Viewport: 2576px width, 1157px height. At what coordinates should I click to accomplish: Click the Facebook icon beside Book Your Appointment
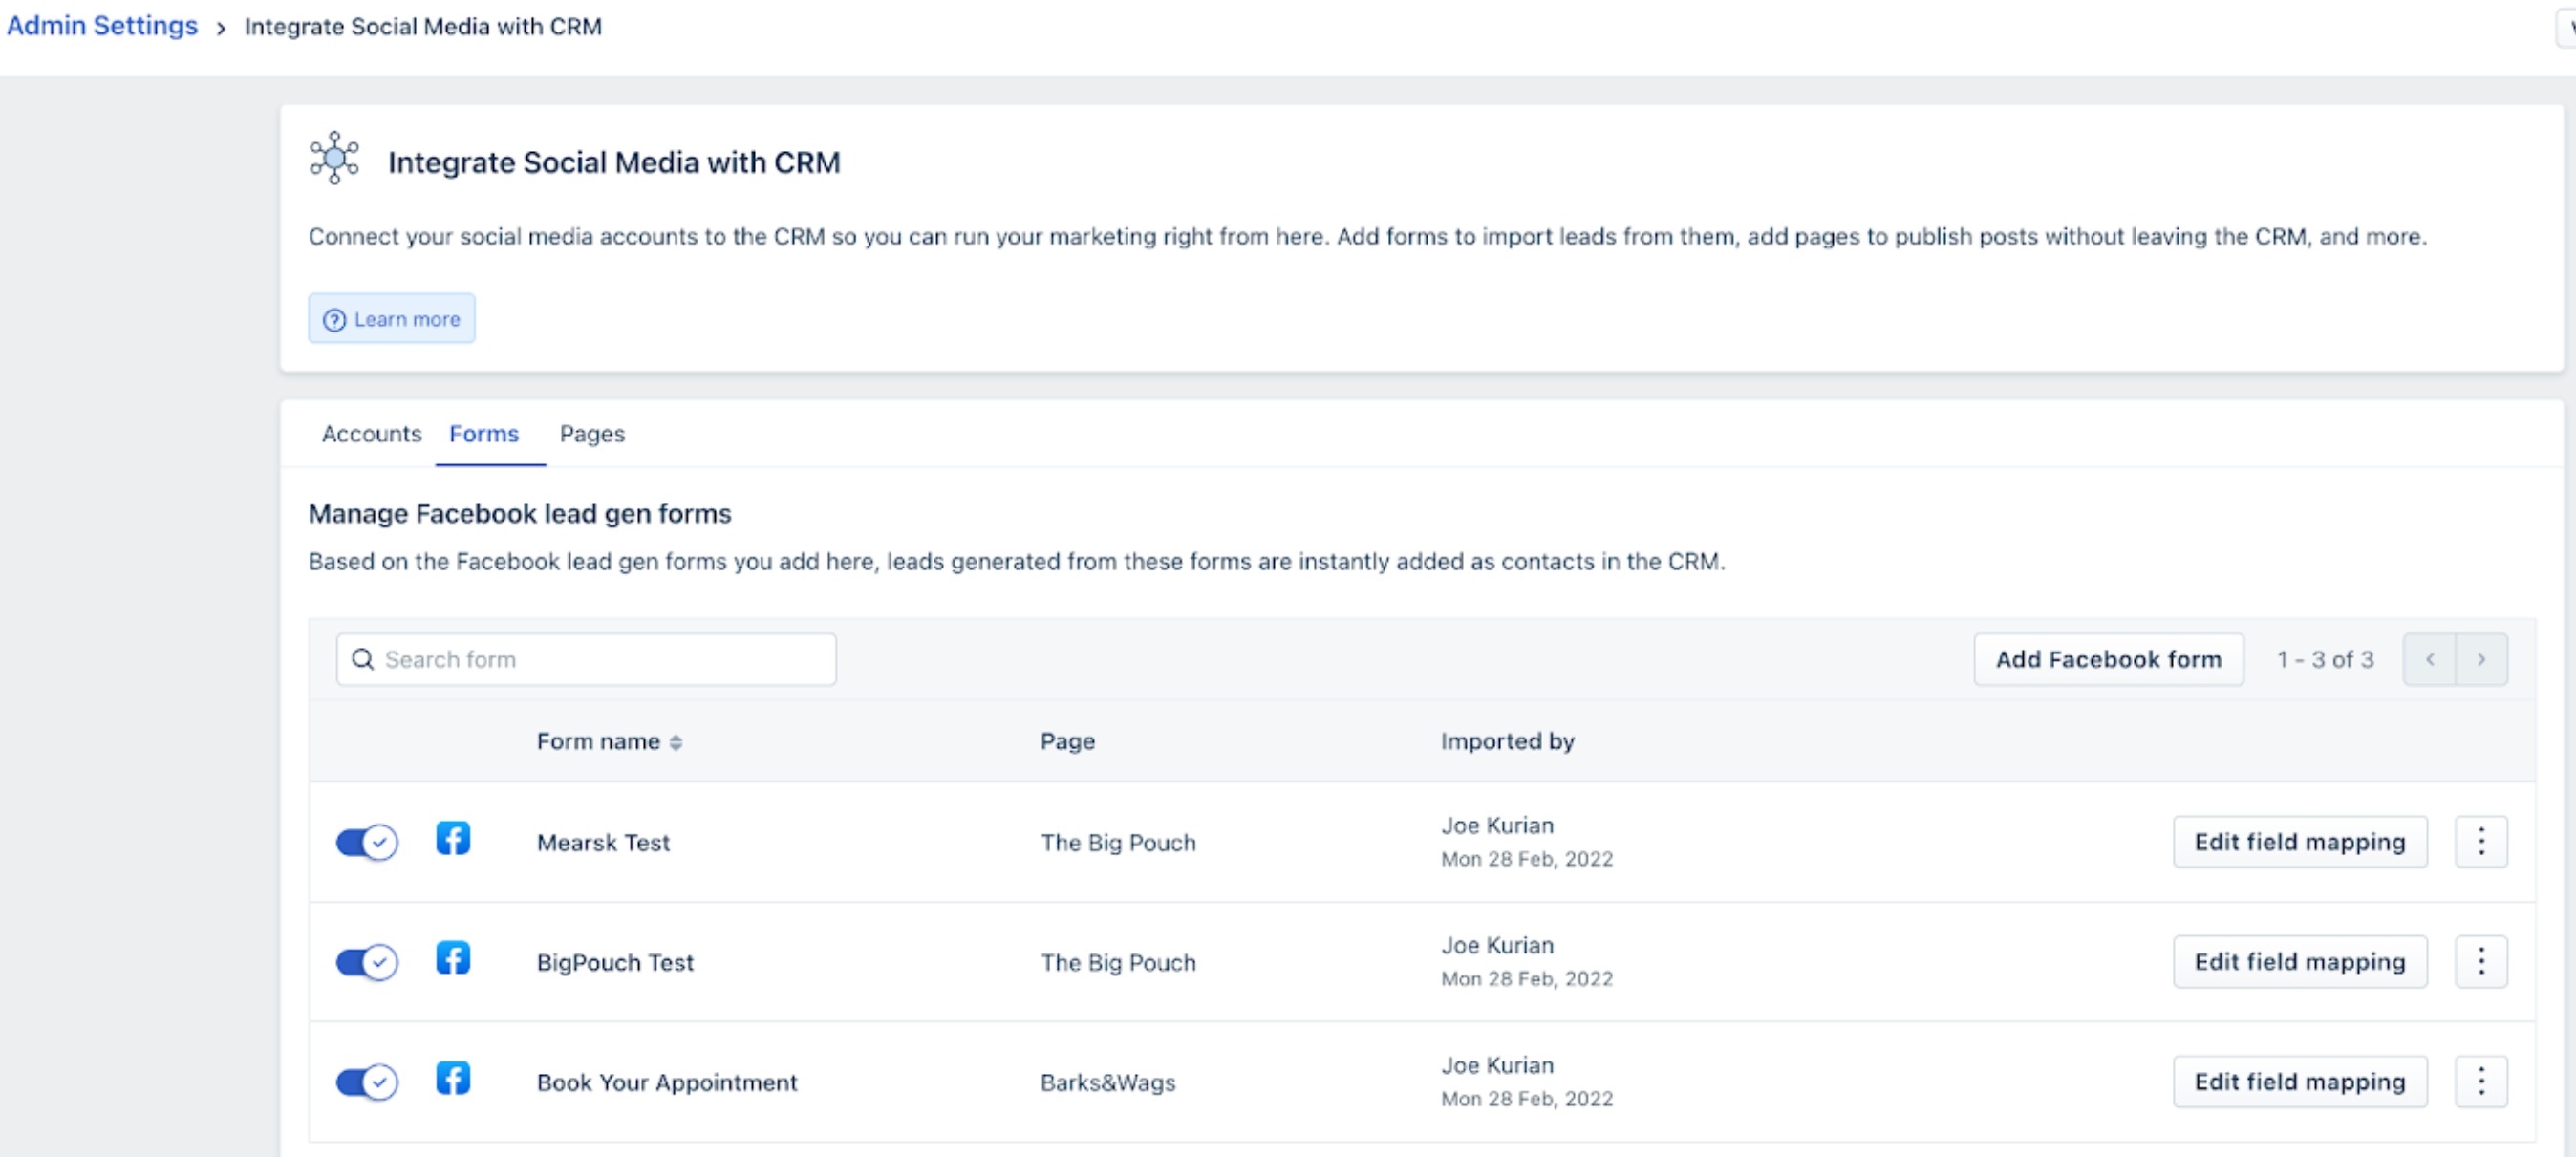(x=453, y=1078)
